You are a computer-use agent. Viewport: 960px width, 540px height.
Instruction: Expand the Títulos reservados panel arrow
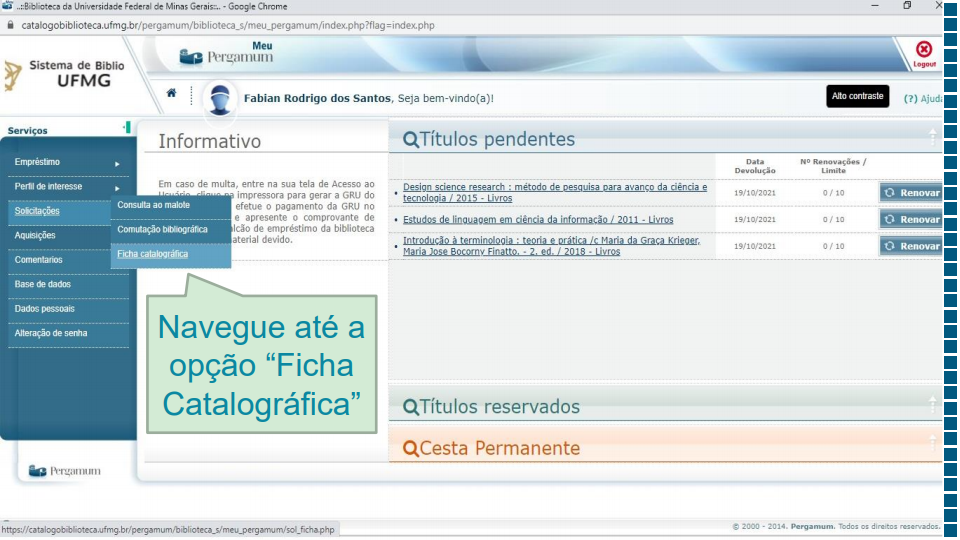coord(932,403)
